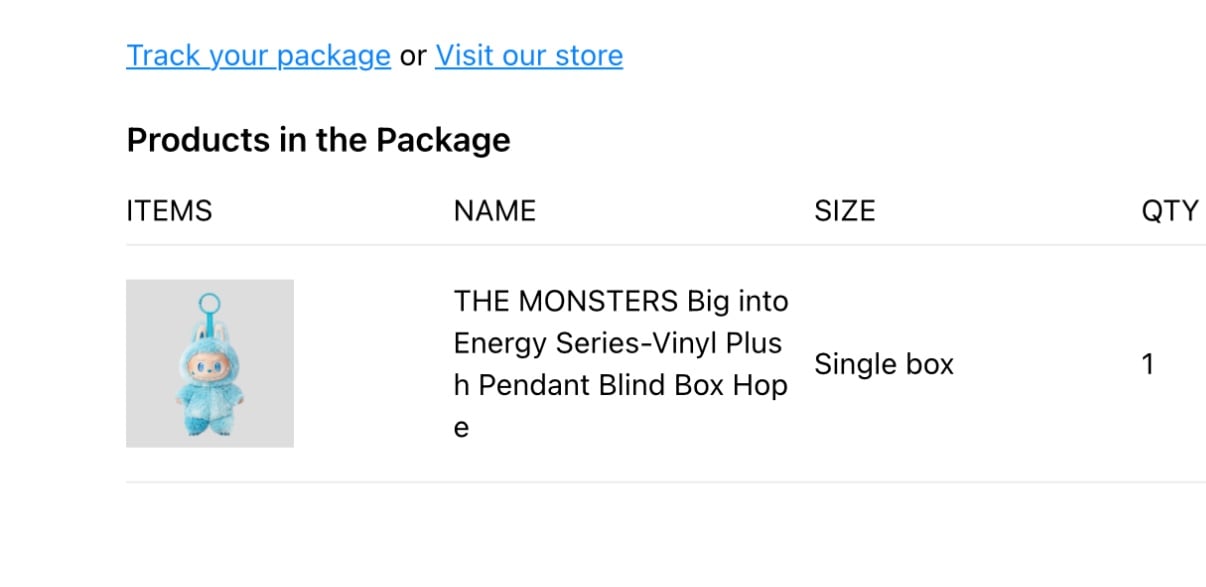Click the ITEMS column header

(169, 211)
